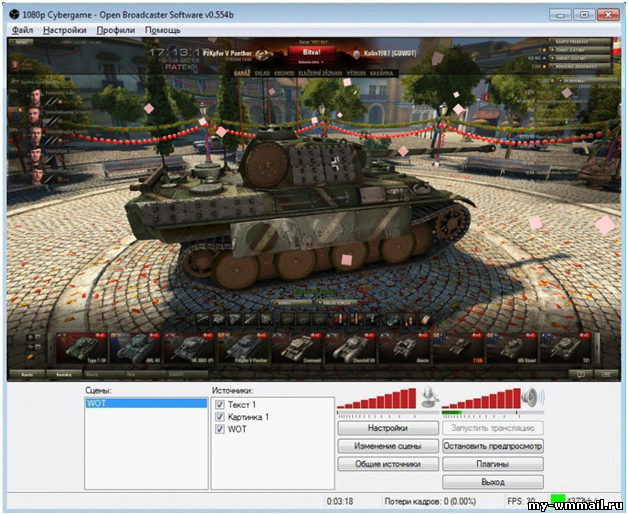Select the PzKpfw V Panther carousel thumbnail

point(243,348)
